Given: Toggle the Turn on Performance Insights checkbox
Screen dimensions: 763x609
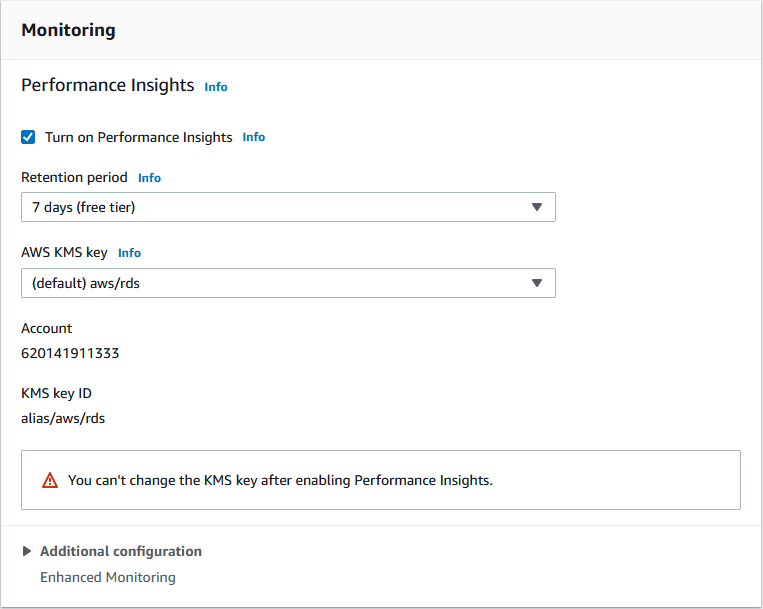Looking at the screenshot, I should click(x=28, y=137).
